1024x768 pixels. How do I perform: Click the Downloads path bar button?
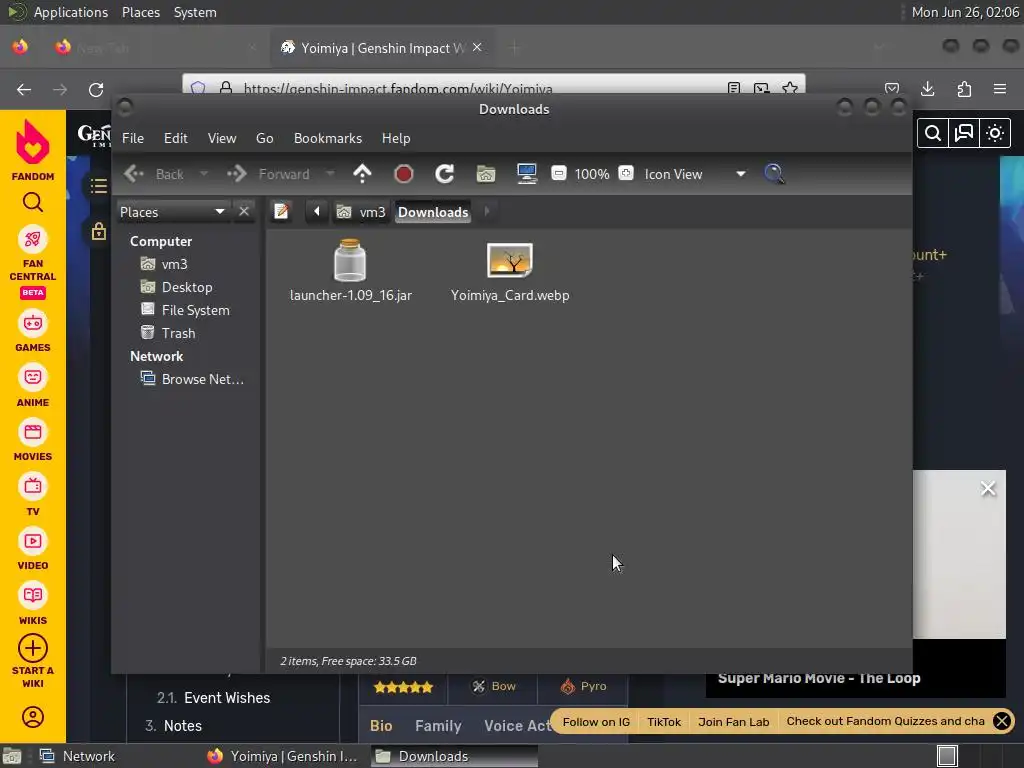click(x=433, y=212)
